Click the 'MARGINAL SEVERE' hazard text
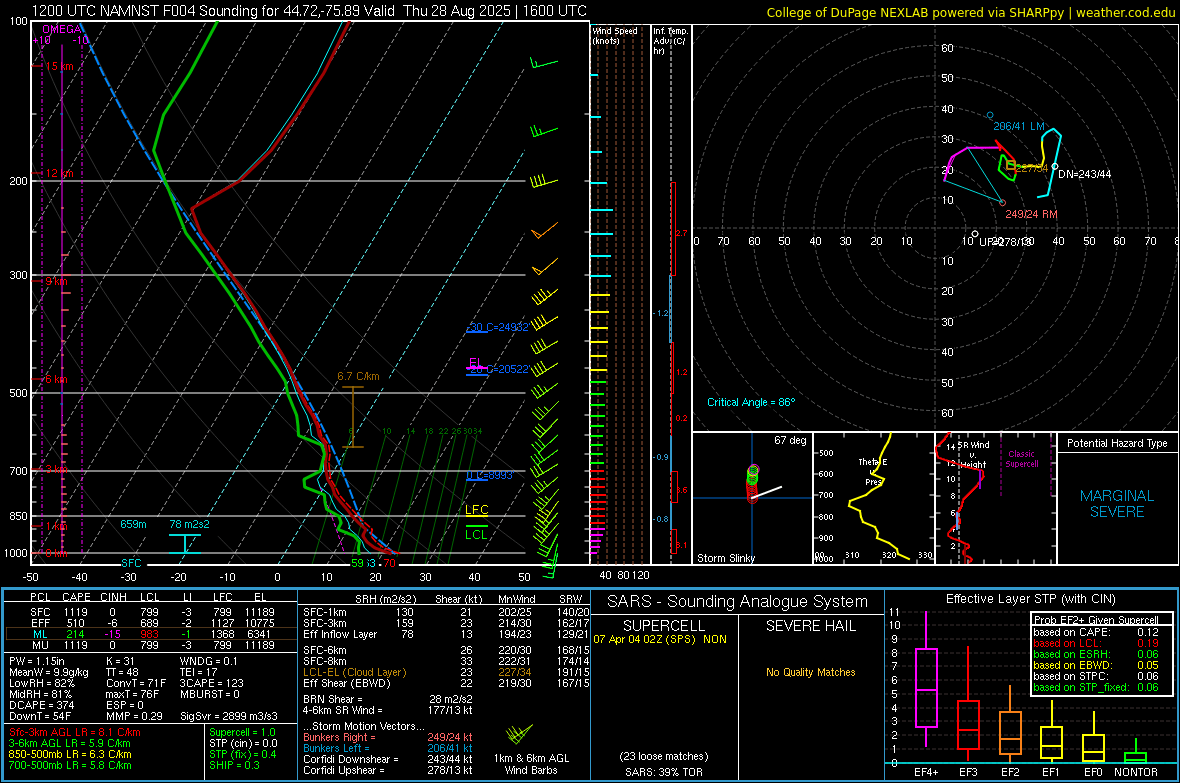Screen dimensions: 1180x783 click(1117, 504)
